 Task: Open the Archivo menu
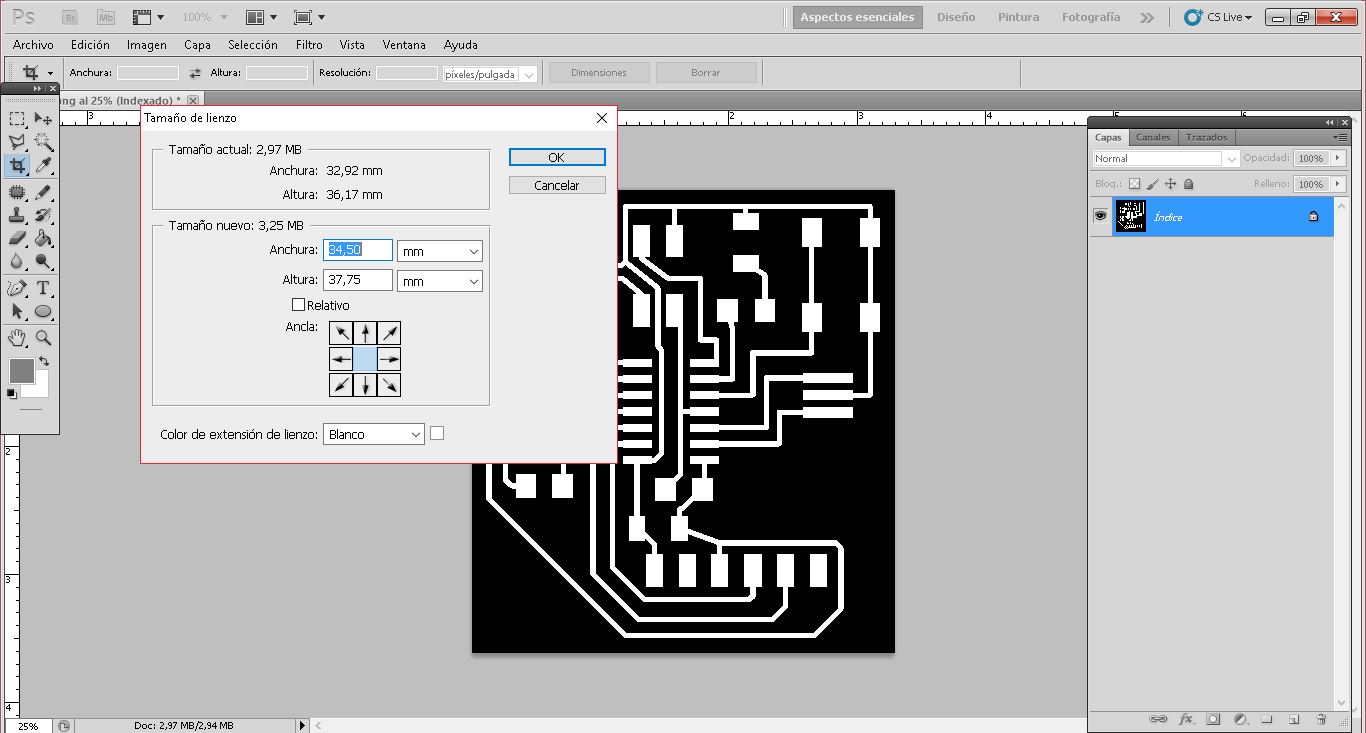click(x=33, y=45)
